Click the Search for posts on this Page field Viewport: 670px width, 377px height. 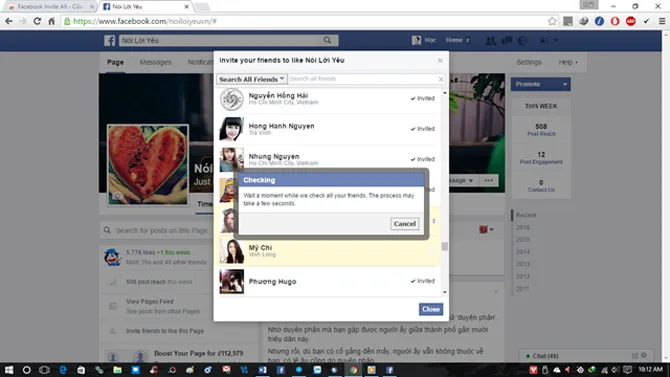click(162, 230)
